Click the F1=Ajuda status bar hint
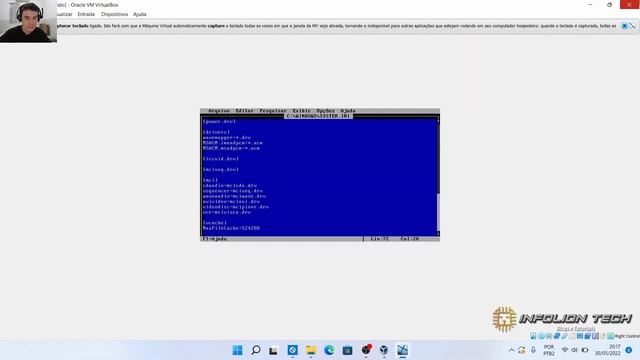This screenshot has height=360, width=640. pyautogui.click(x=215, y=239)
